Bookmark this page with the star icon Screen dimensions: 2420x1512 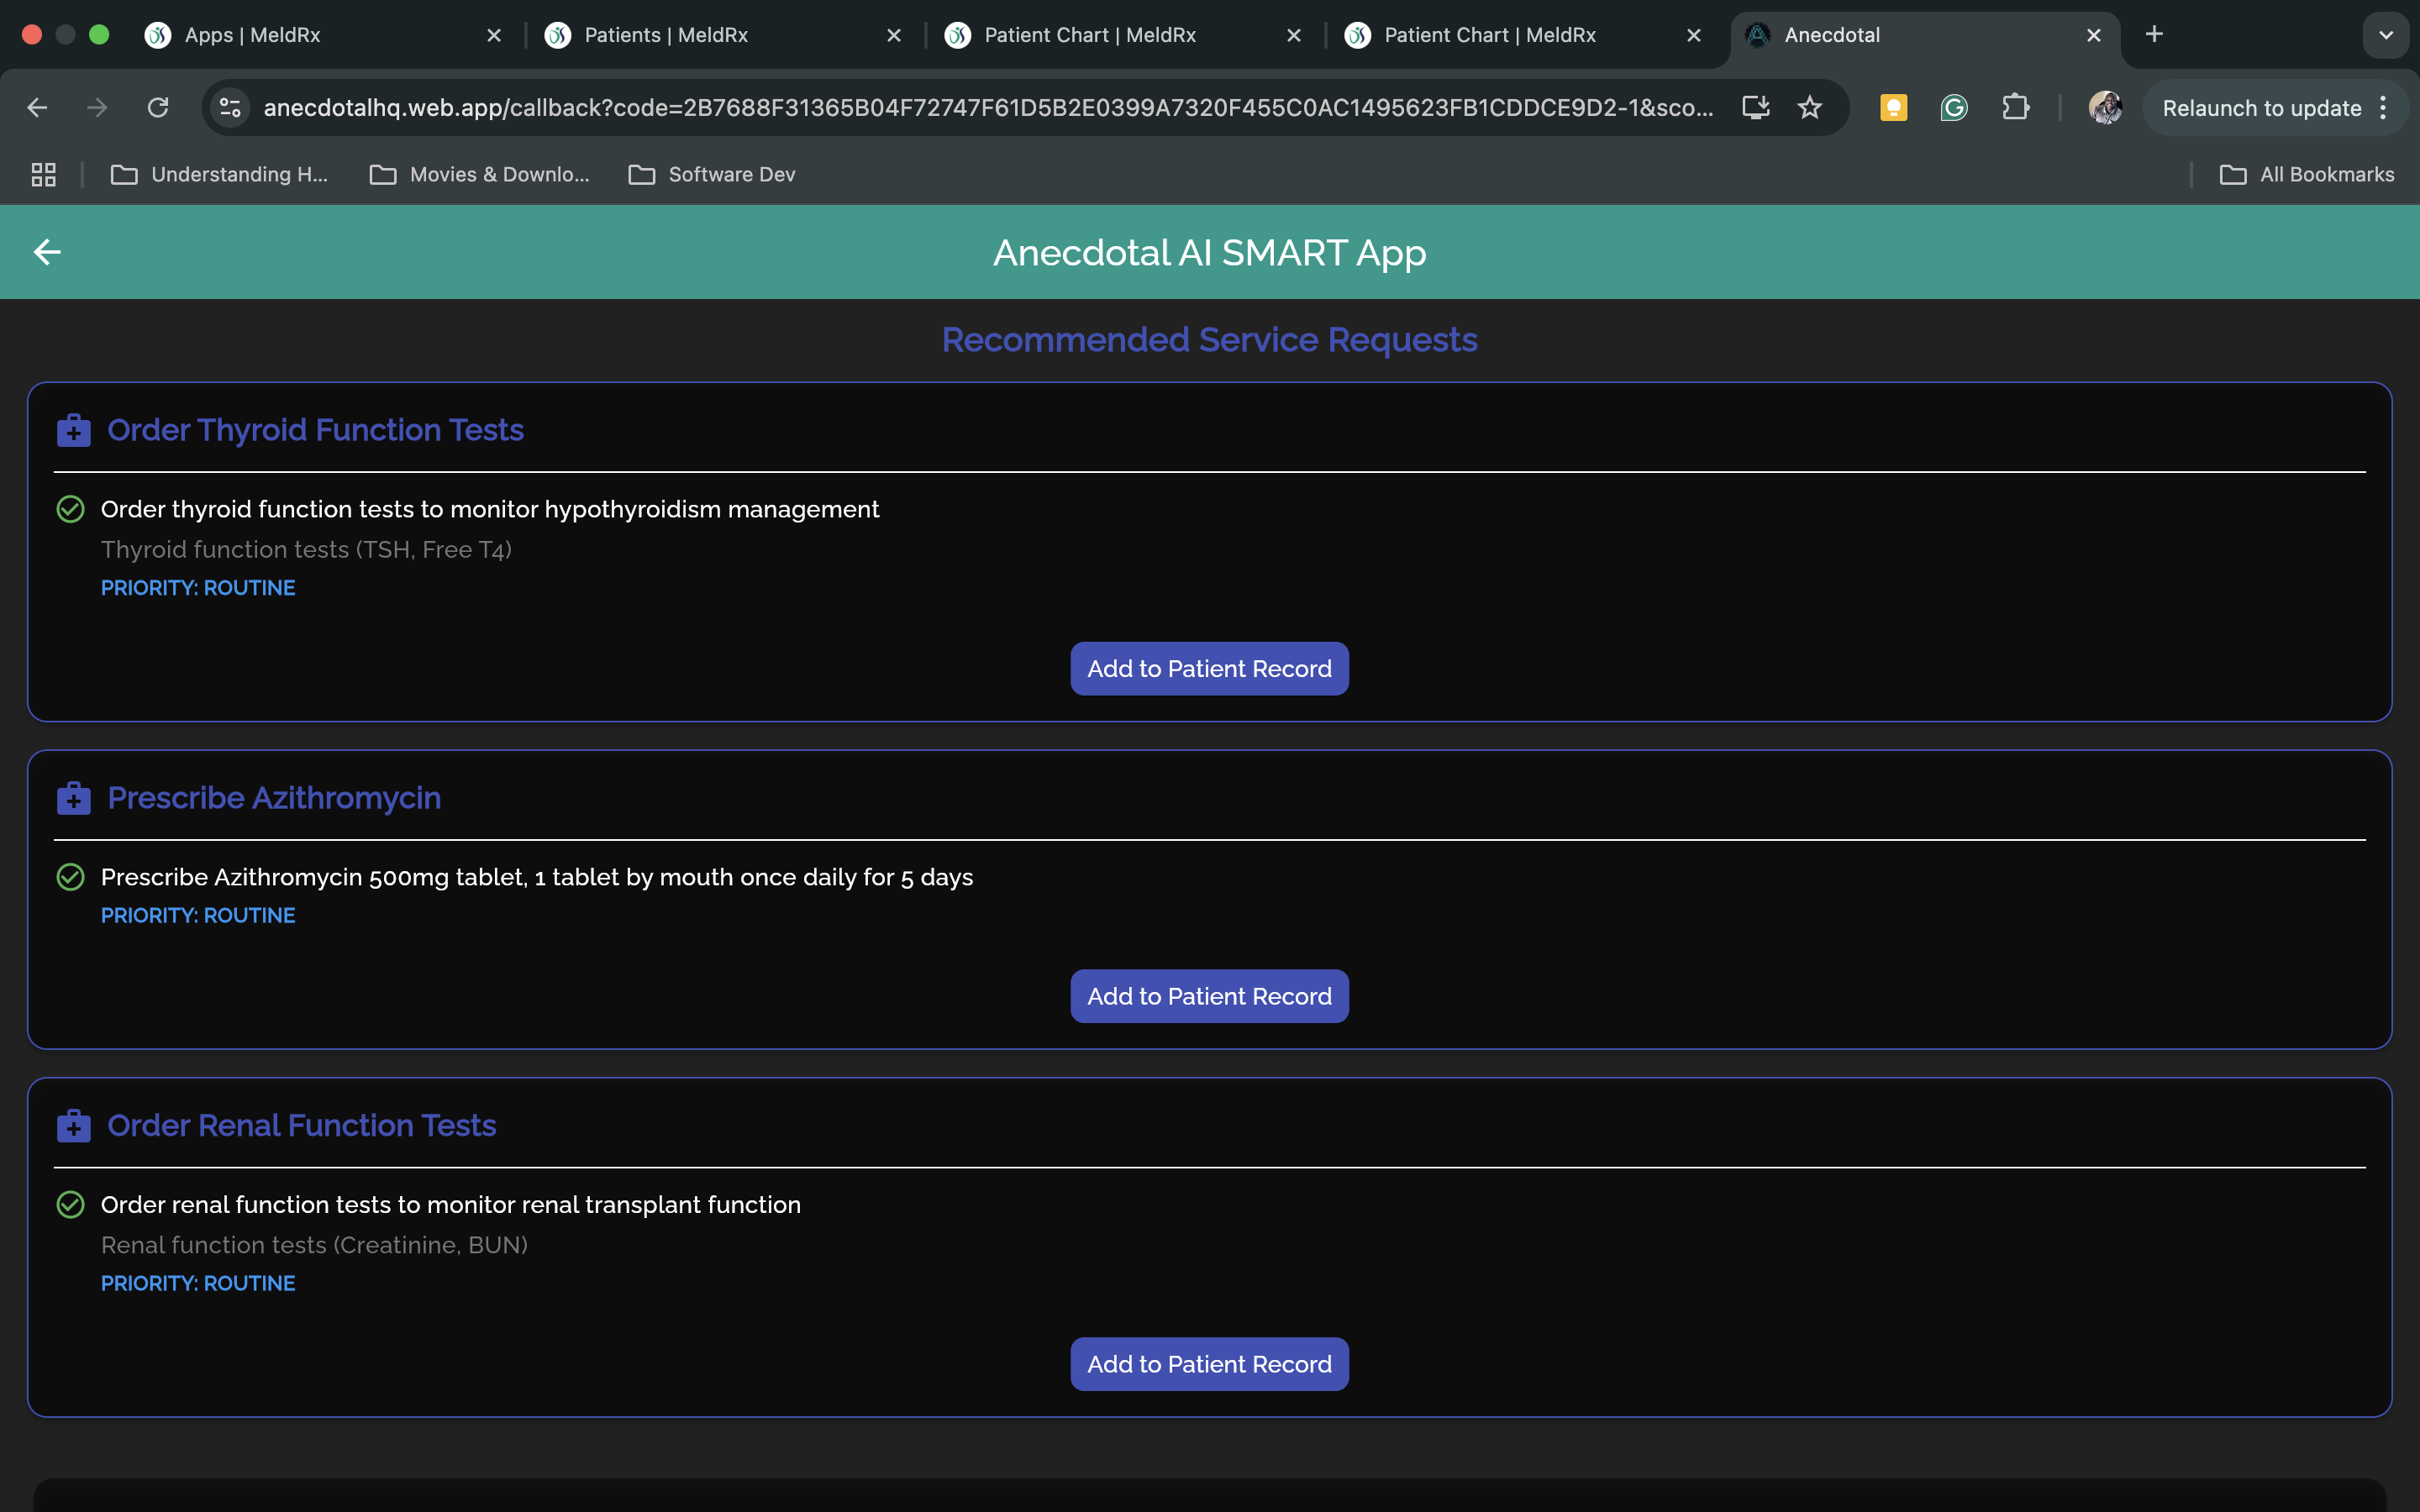(x=1809, y=108)
